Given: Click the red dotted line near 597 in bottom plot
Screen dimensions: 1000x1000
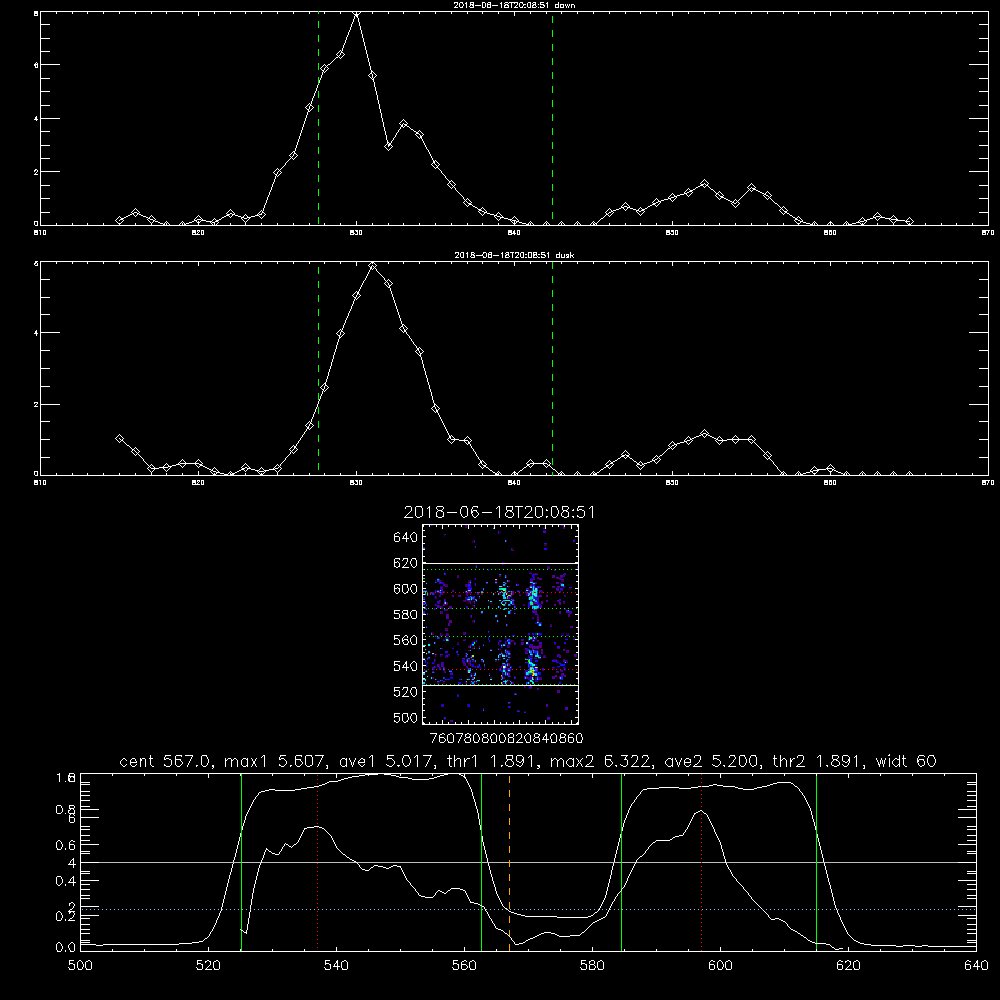Looking at the screenshot, I should click(x=702, y=862).
